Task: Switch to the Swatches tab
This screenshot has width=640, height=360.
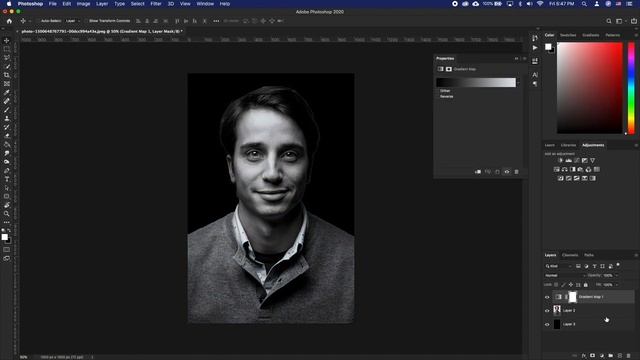Action: click(568, 35)
